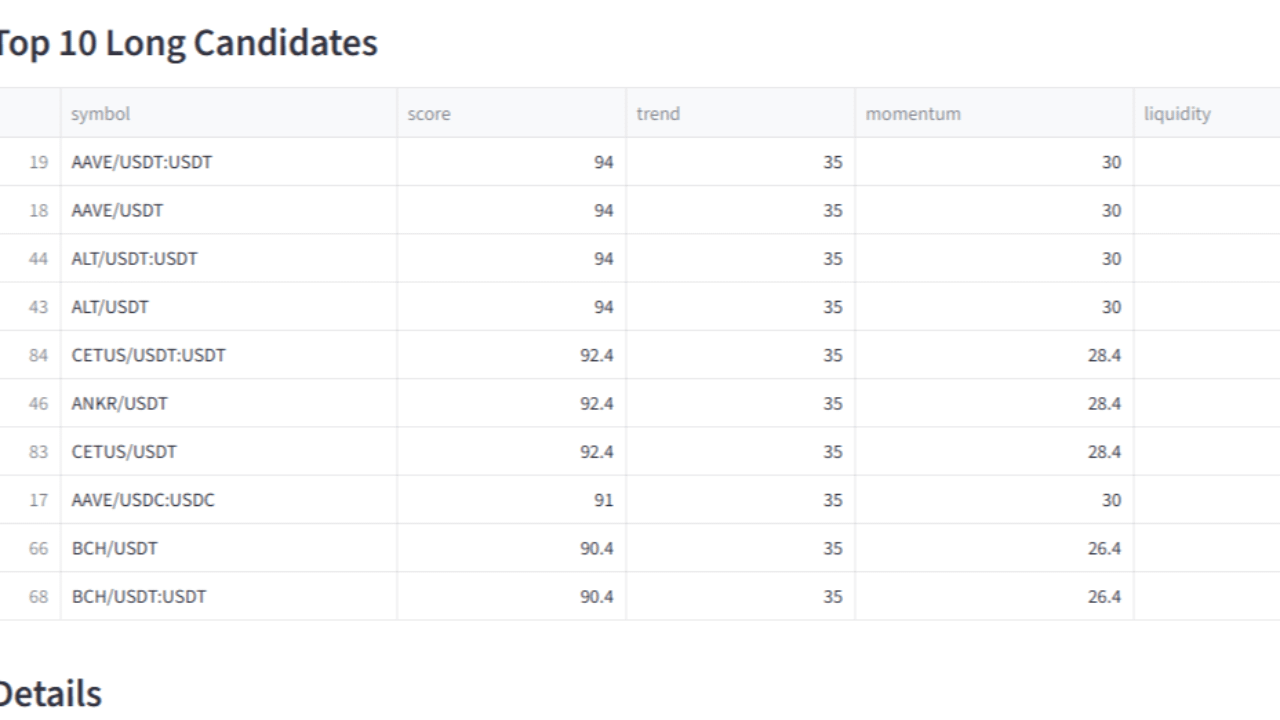Click the Top 10 Long Candidates heading
Image resolution: width=1280 pixels, height=720 pixels.
tap(187, 43)
